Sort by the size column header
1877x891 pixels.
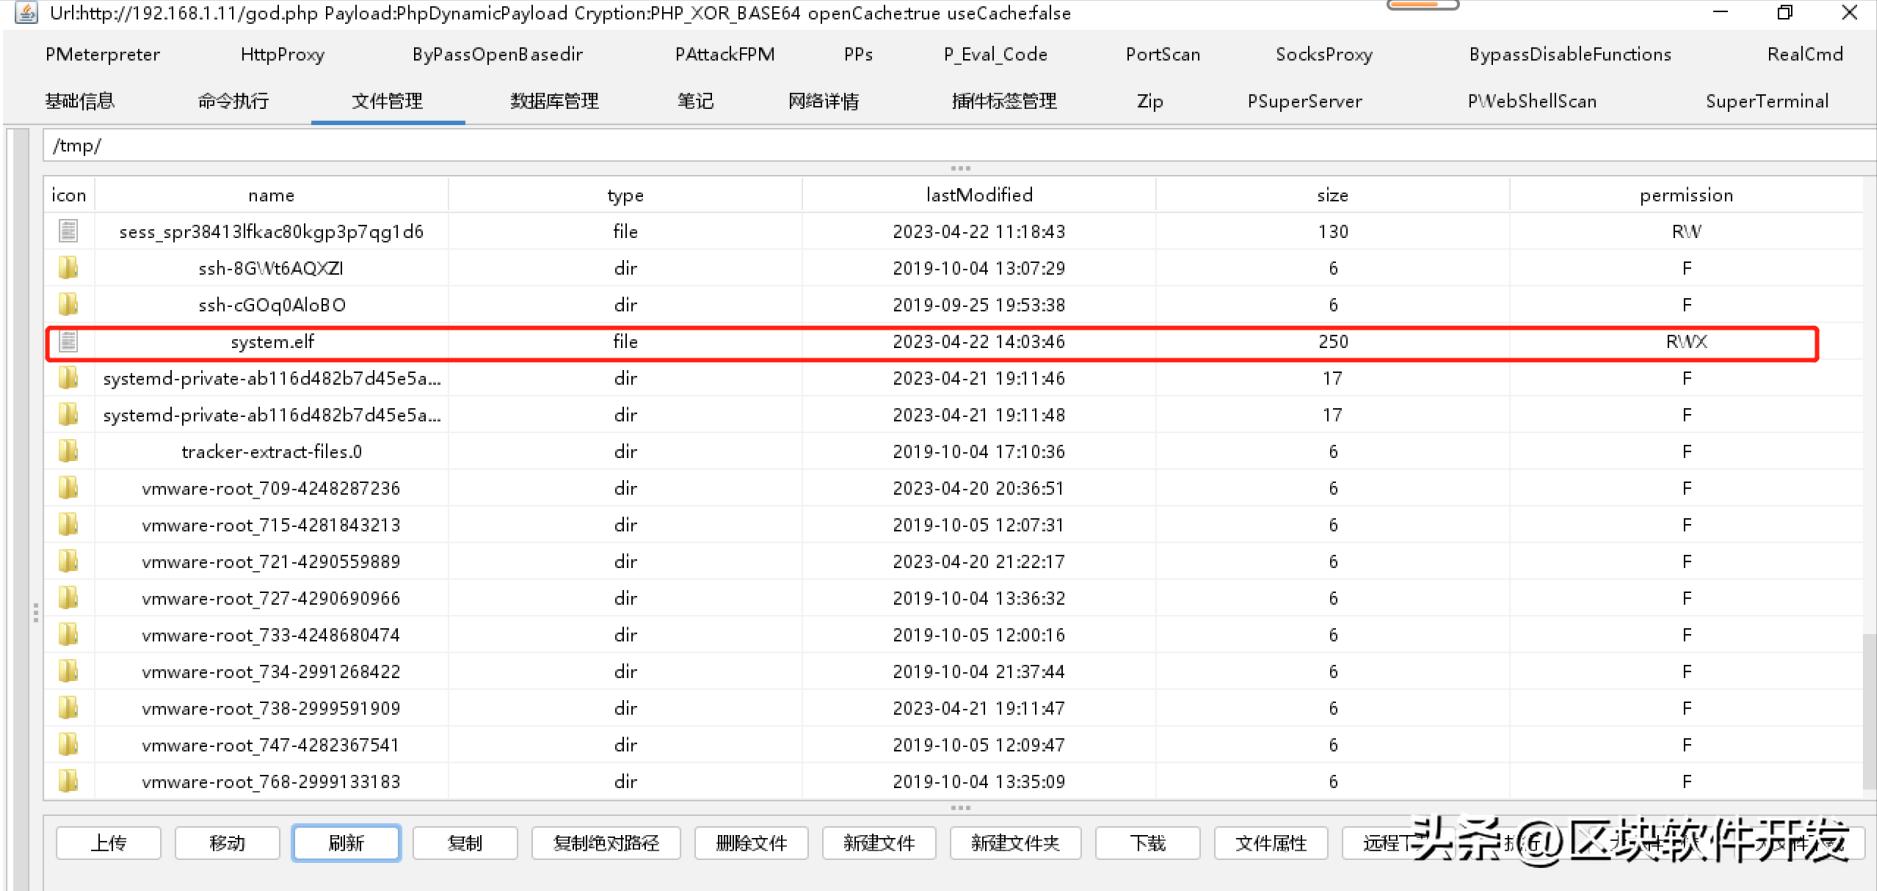pyautogui.click(x=1332, y=195)
